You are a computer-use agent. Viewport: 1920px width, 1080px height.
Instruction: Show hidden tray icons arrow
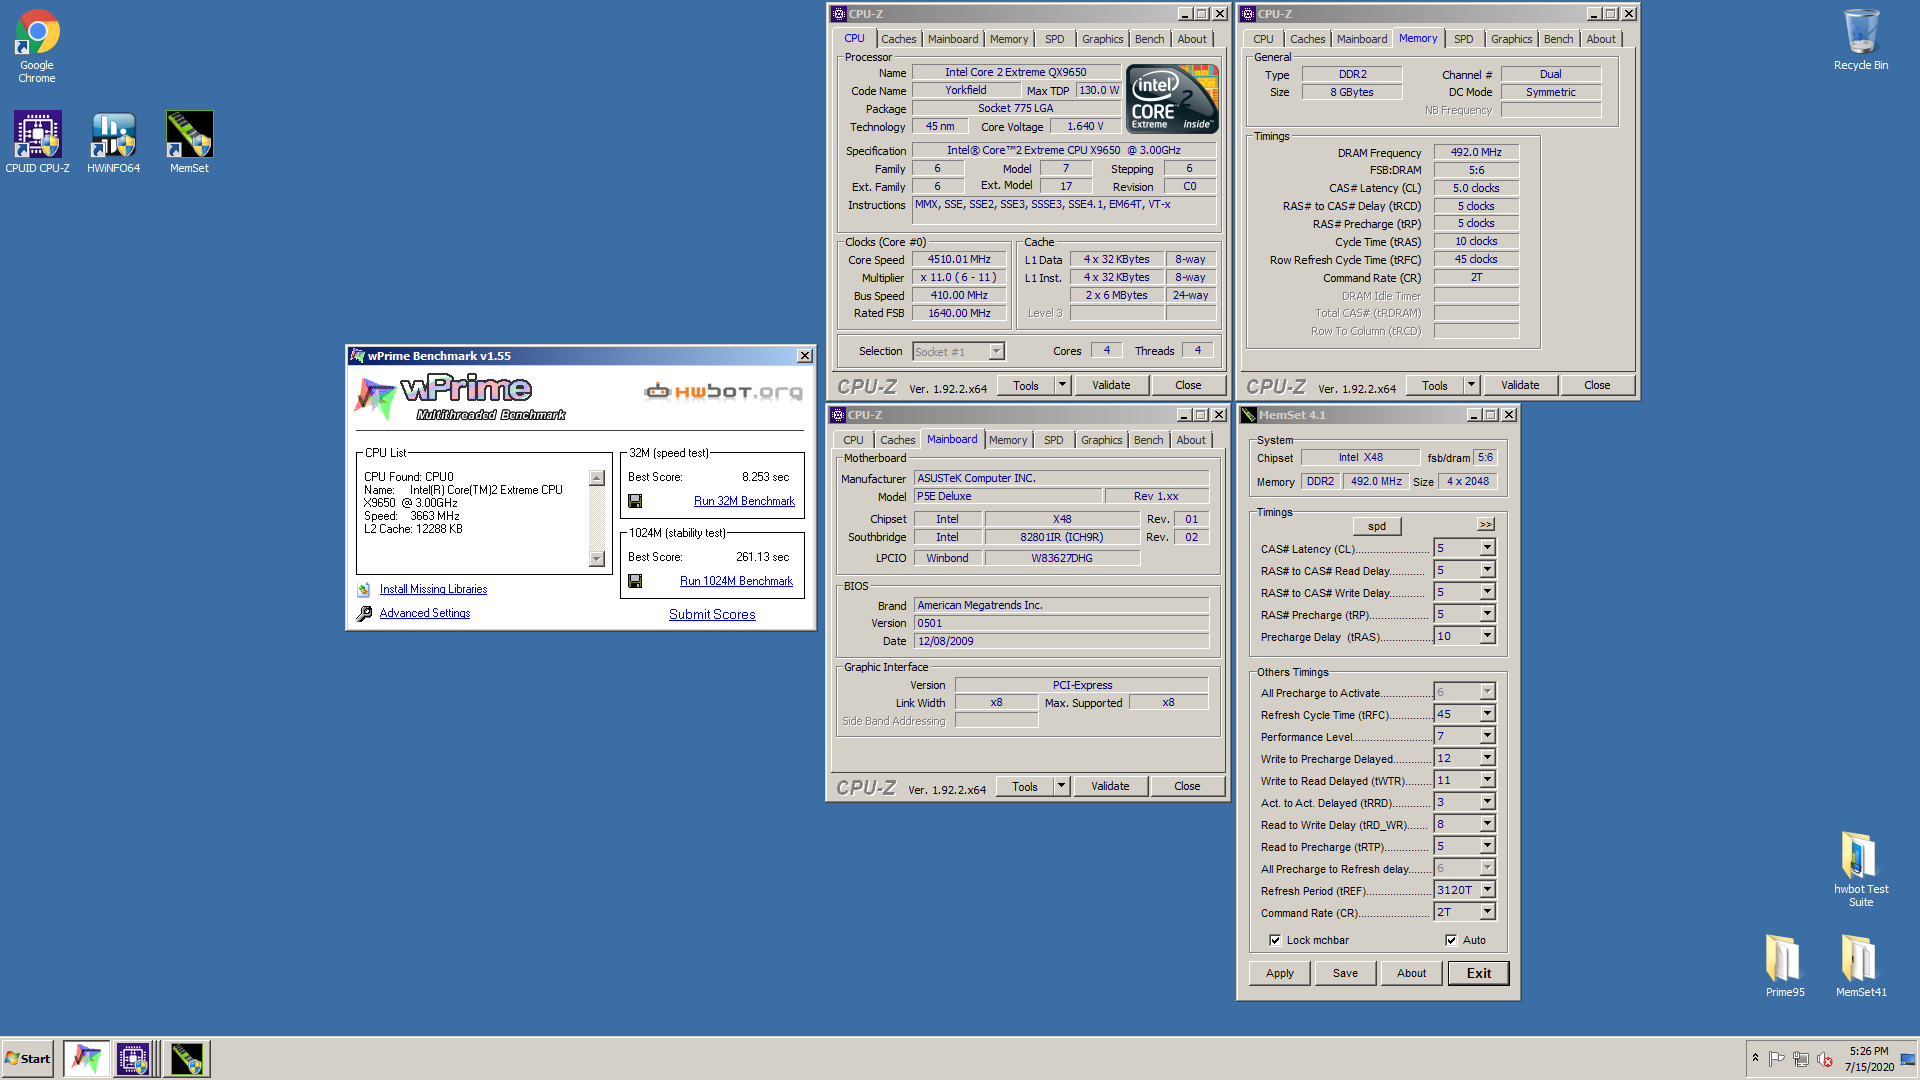coord(1755,1058)
